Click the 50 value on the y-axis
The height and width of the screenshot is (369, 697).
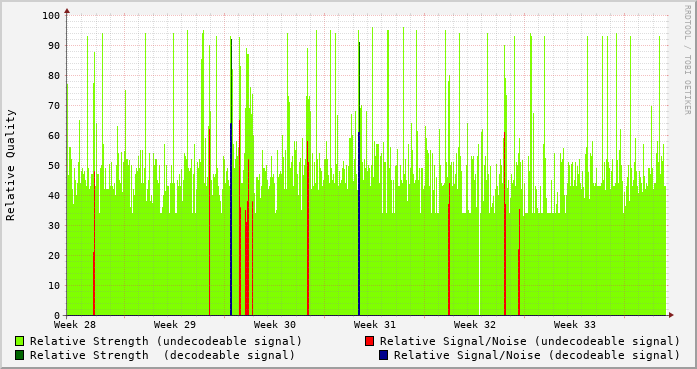54,165
